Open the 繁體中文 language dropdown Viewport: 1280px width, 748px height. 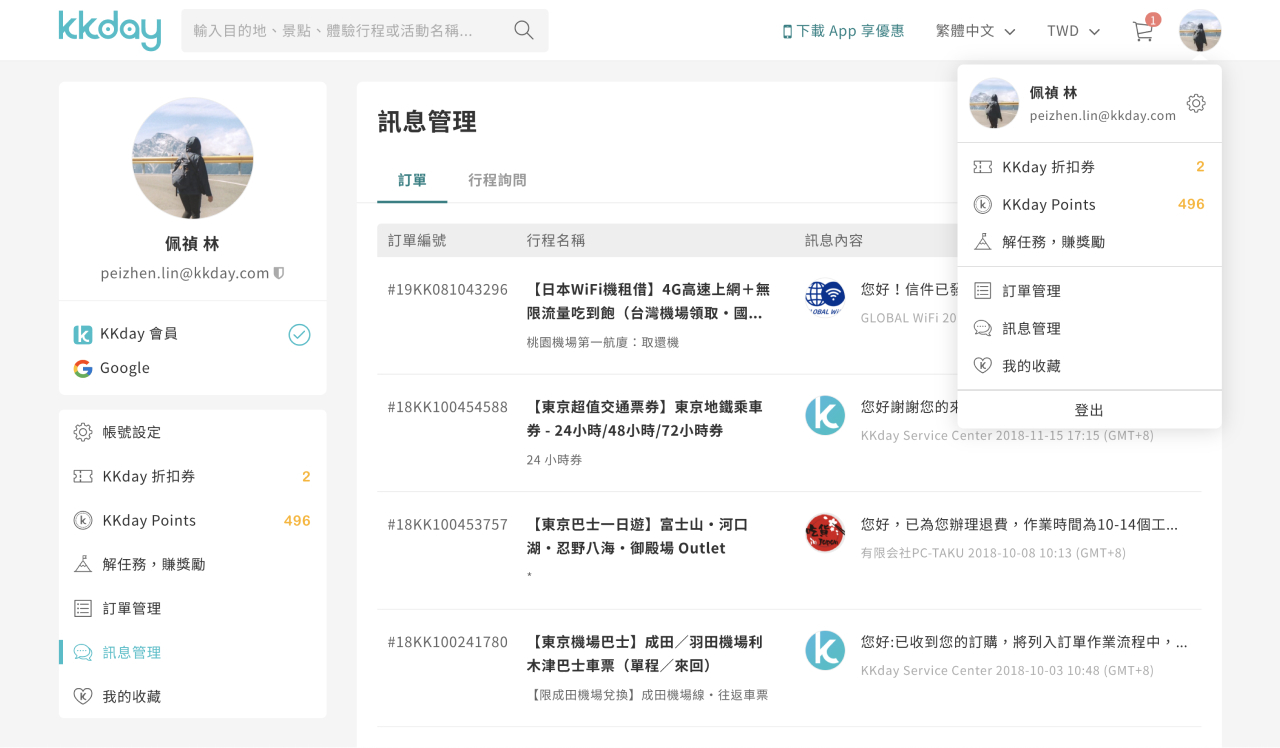coord(975,31)
